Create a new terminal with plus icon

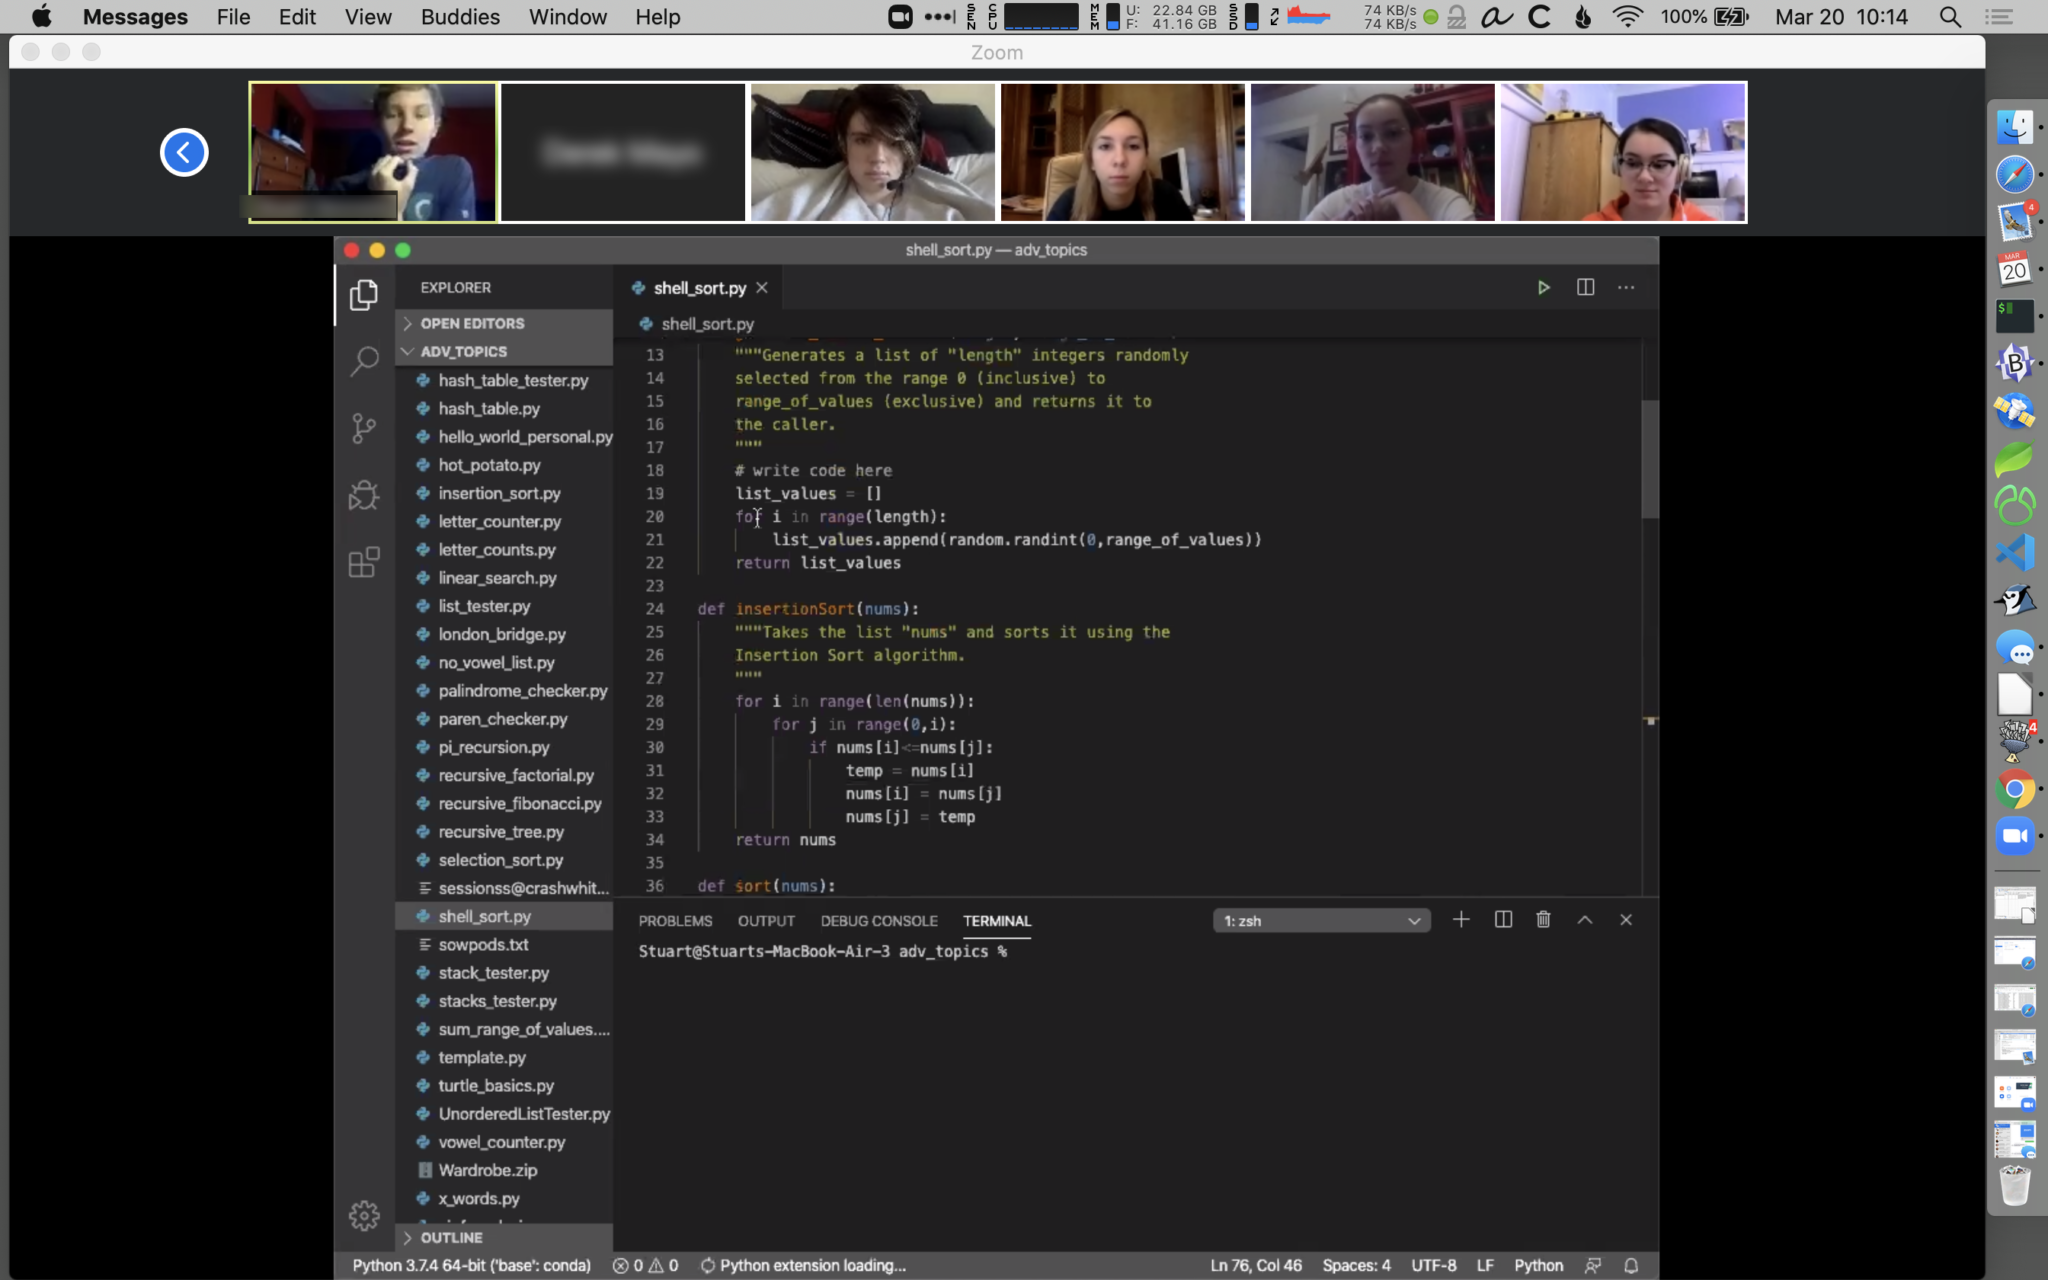pyautogui.click(x=1461, y=920)
